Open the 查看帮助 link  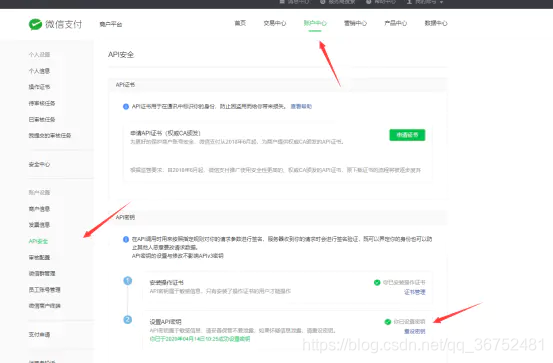coord(301,106)
